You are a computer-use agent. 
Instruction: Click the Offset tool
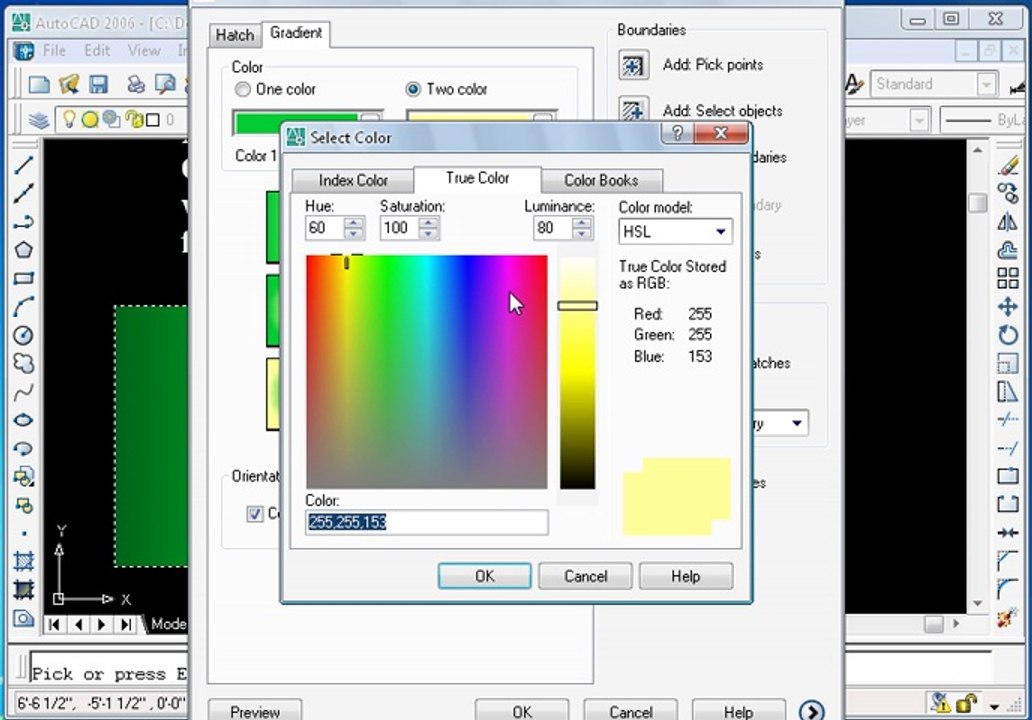pyautogui.click(x=1008, y=251)
